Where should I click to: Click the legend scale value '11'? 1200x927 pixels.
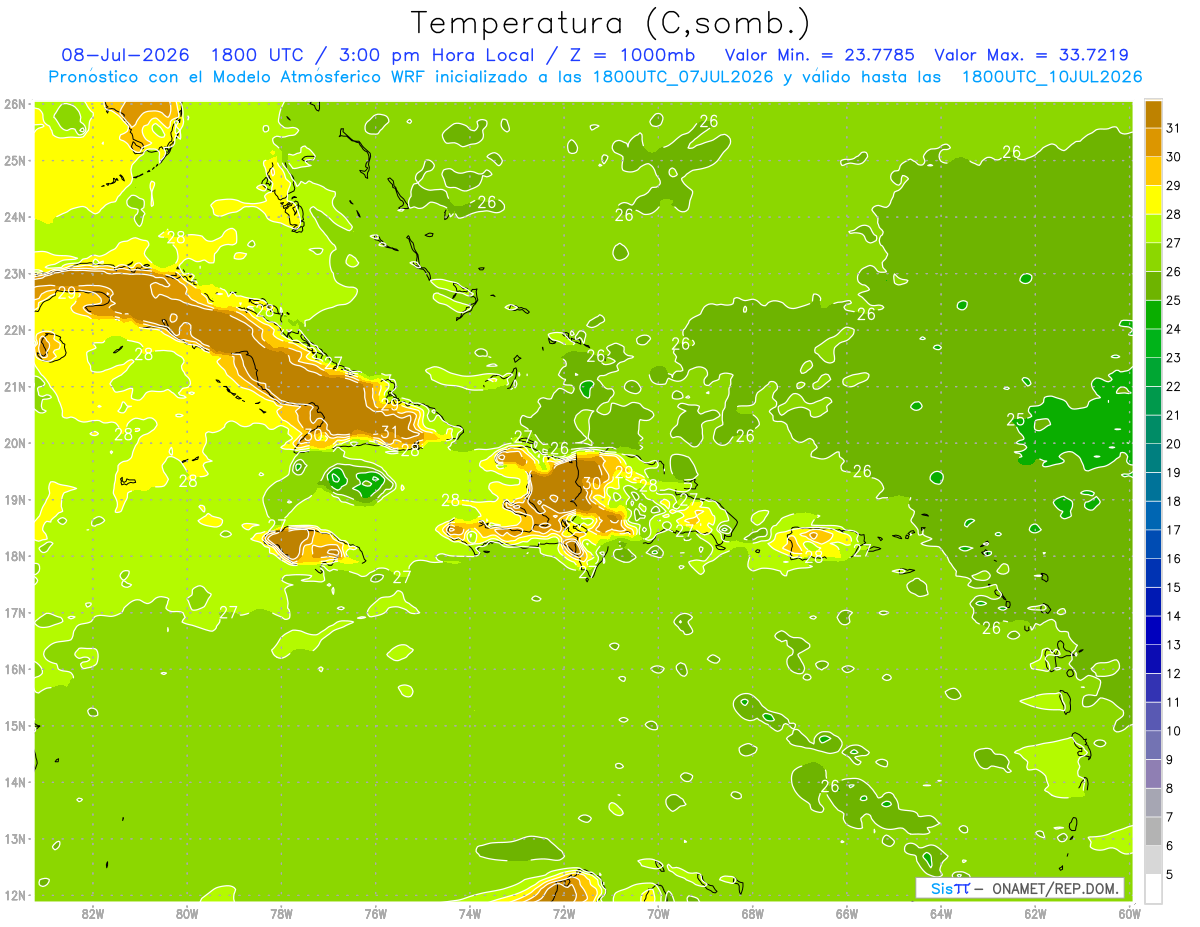[1174, 702]
